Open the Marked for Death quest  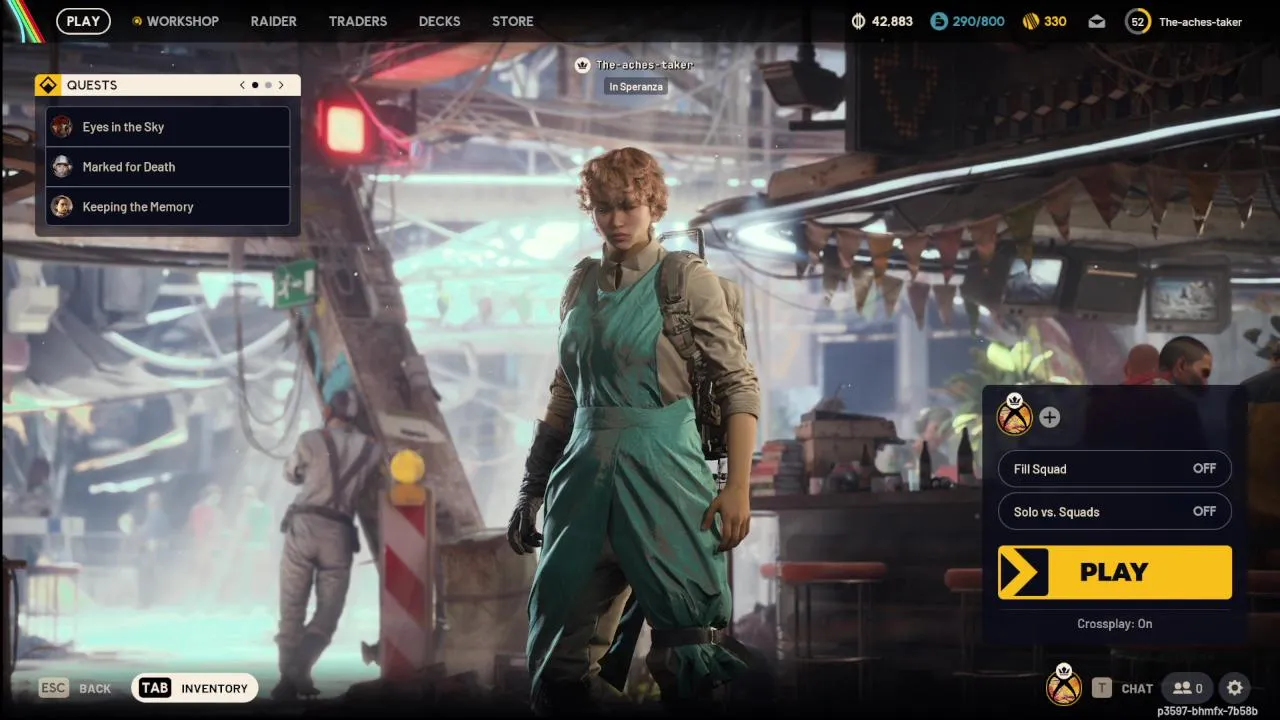tap(168, 167)
